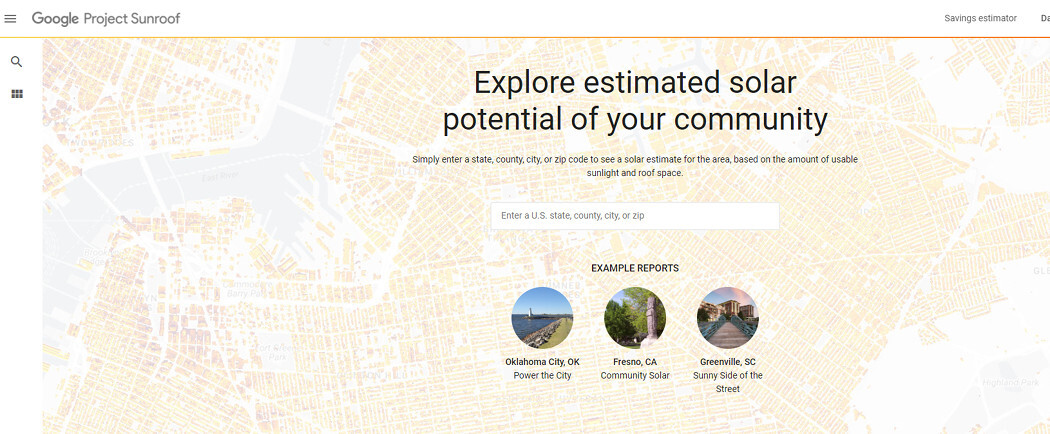Click the word Google in the header
Image resolution: width=1050 pixels, height=434 pixels.
click(x=55, y=19)
